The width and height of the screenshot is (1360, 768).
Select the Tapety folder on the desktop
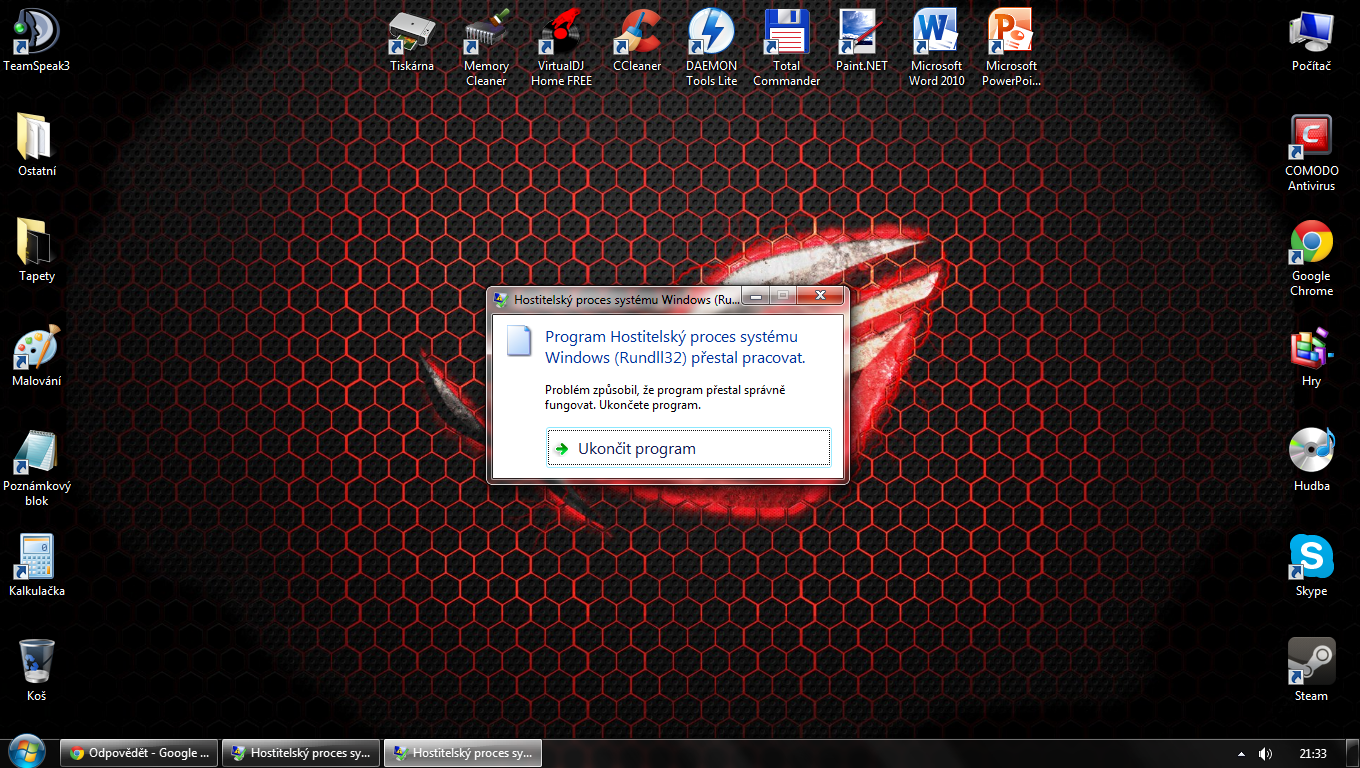[37, 250]
